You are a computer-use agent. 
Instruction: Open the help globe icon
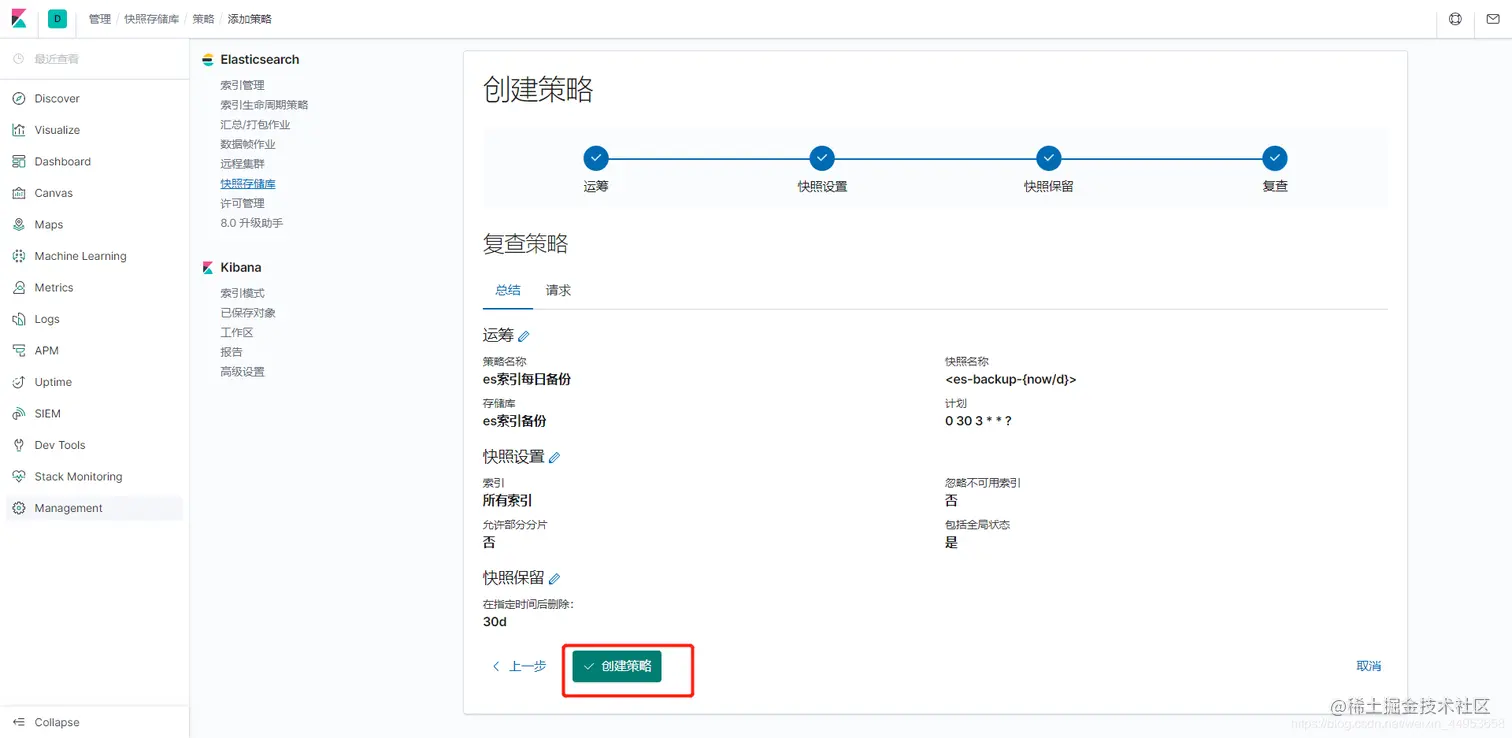pyautogui.click(x=1455, y=19)
